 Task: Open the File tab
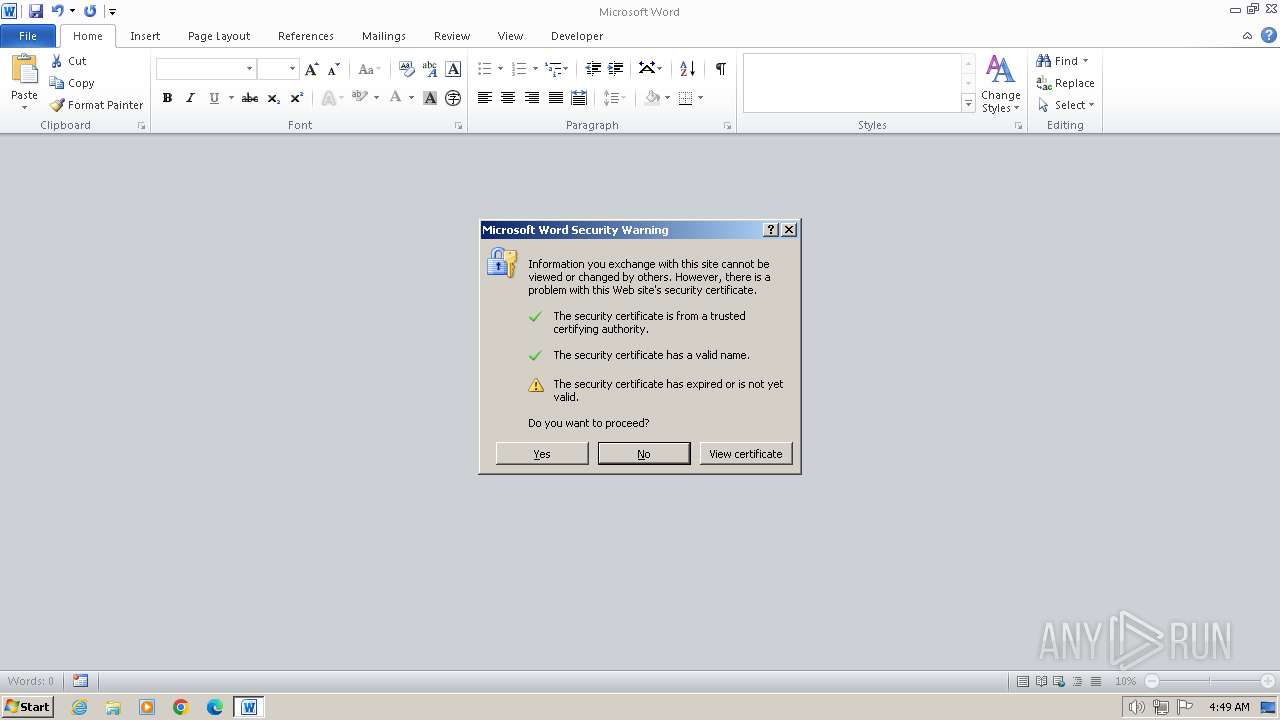28,36
